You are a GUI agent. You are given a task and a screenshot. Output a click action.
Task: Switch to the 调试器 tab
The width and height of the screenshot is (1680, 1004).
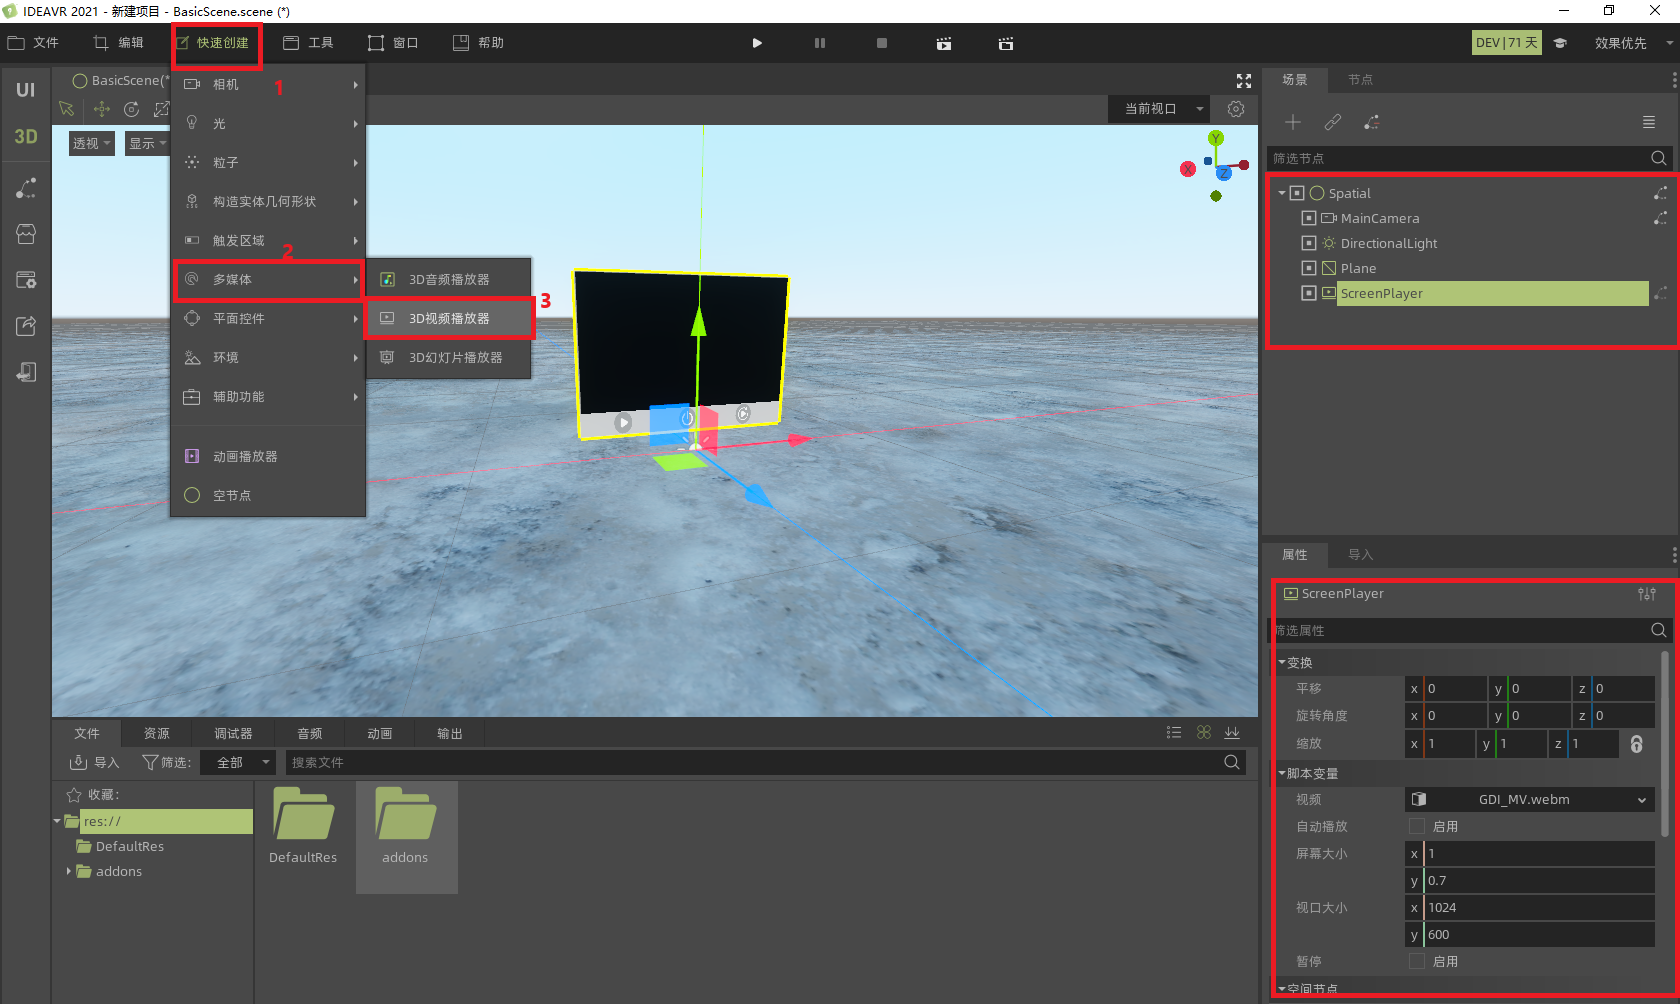click(233, 733)
